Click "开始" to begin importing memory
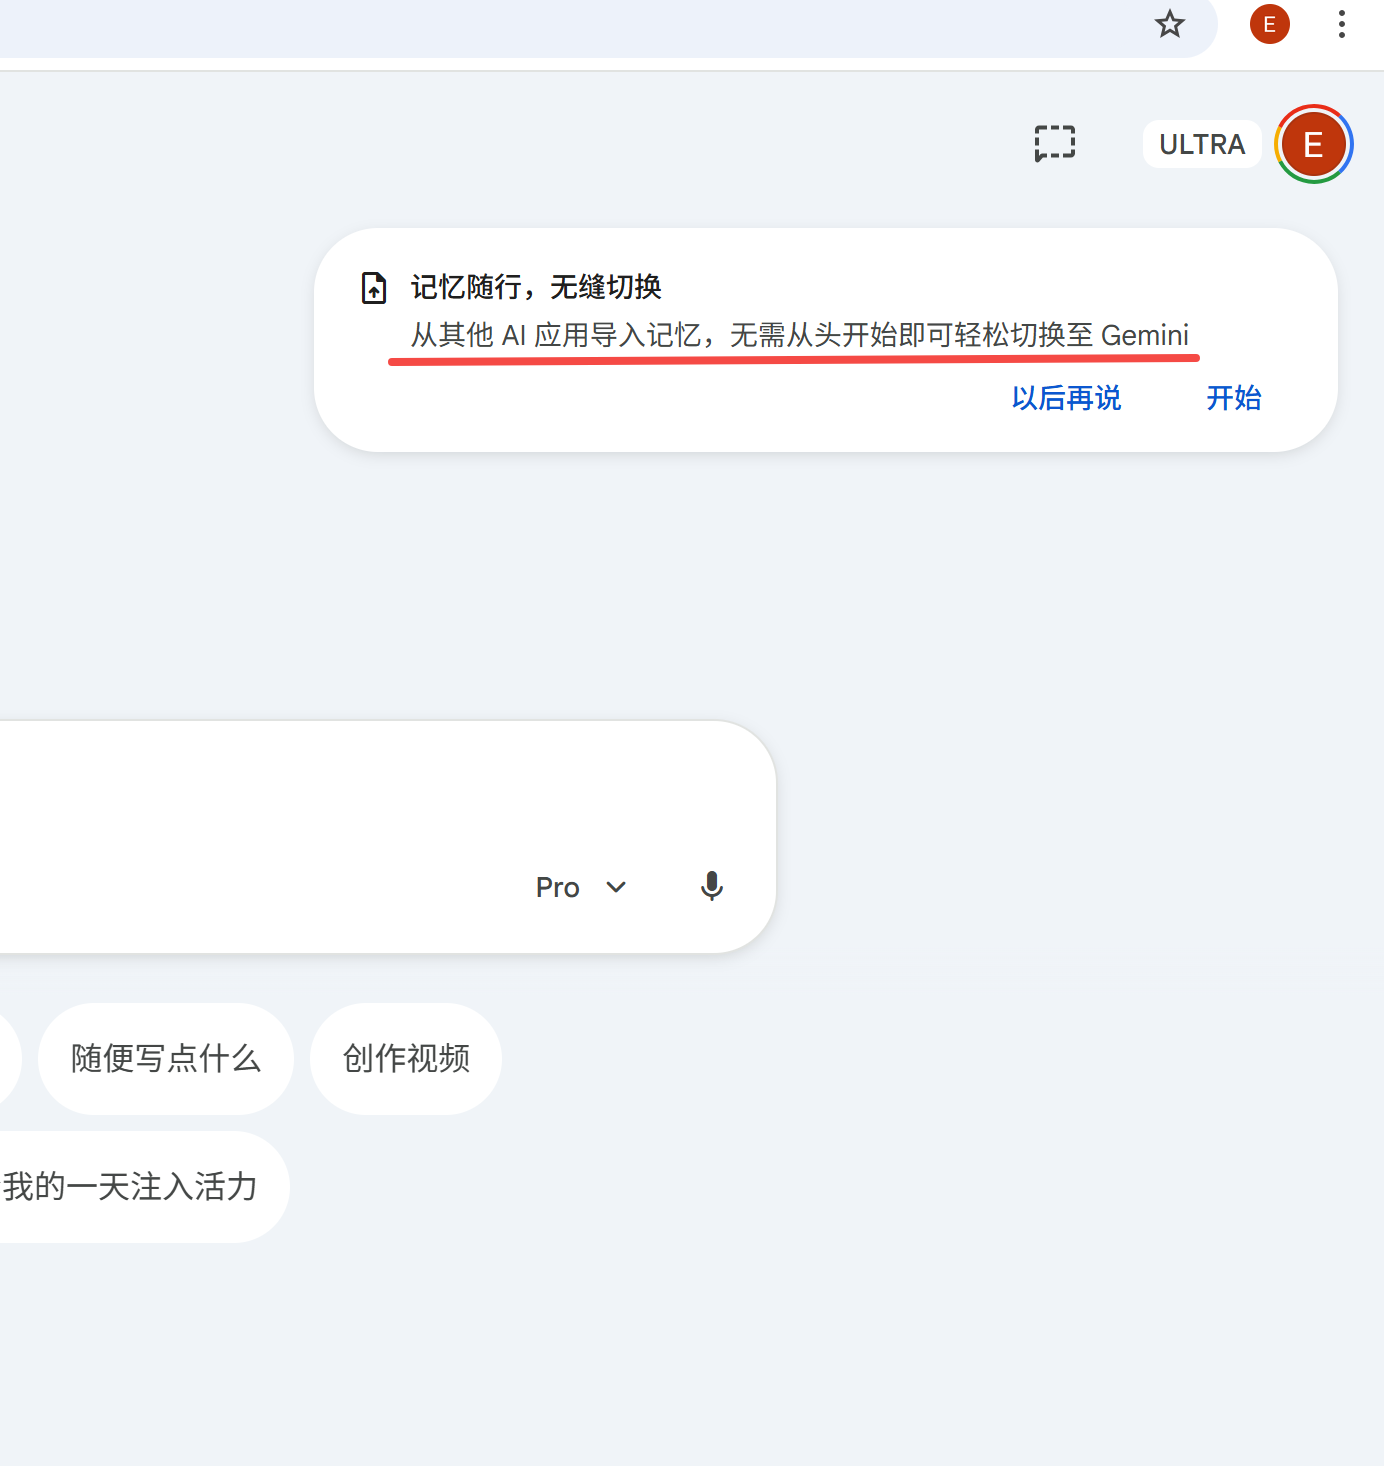This screenshot has height=1466, width=1384. (x=1233, y=398)
